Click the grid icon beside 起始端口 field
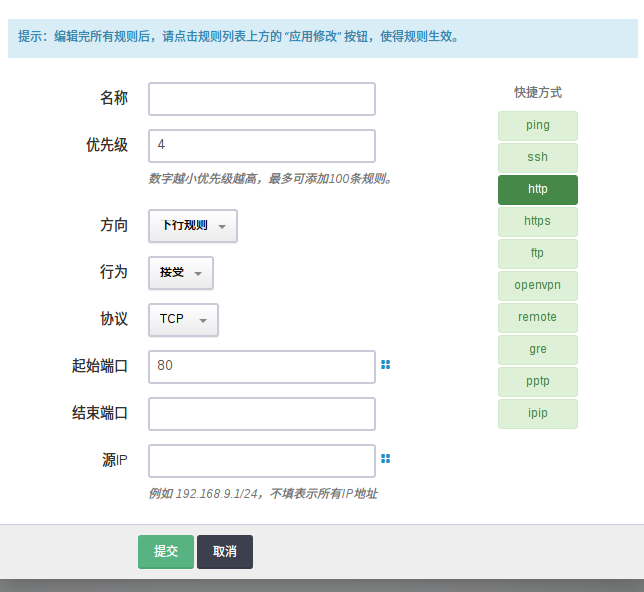This screenshot has width=644, height=592. [385, 365]
